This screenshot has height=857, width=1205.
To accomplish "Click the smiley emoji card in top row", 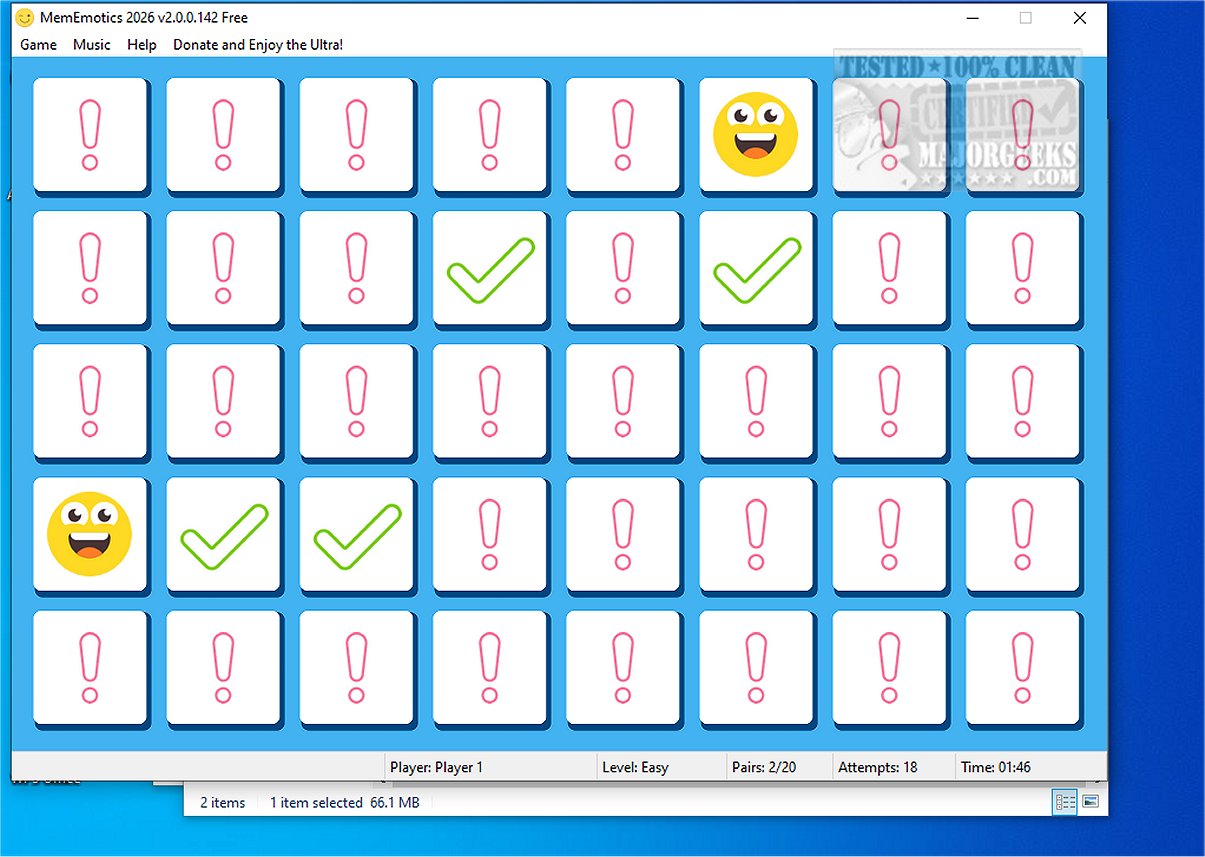I will [756, 134].
